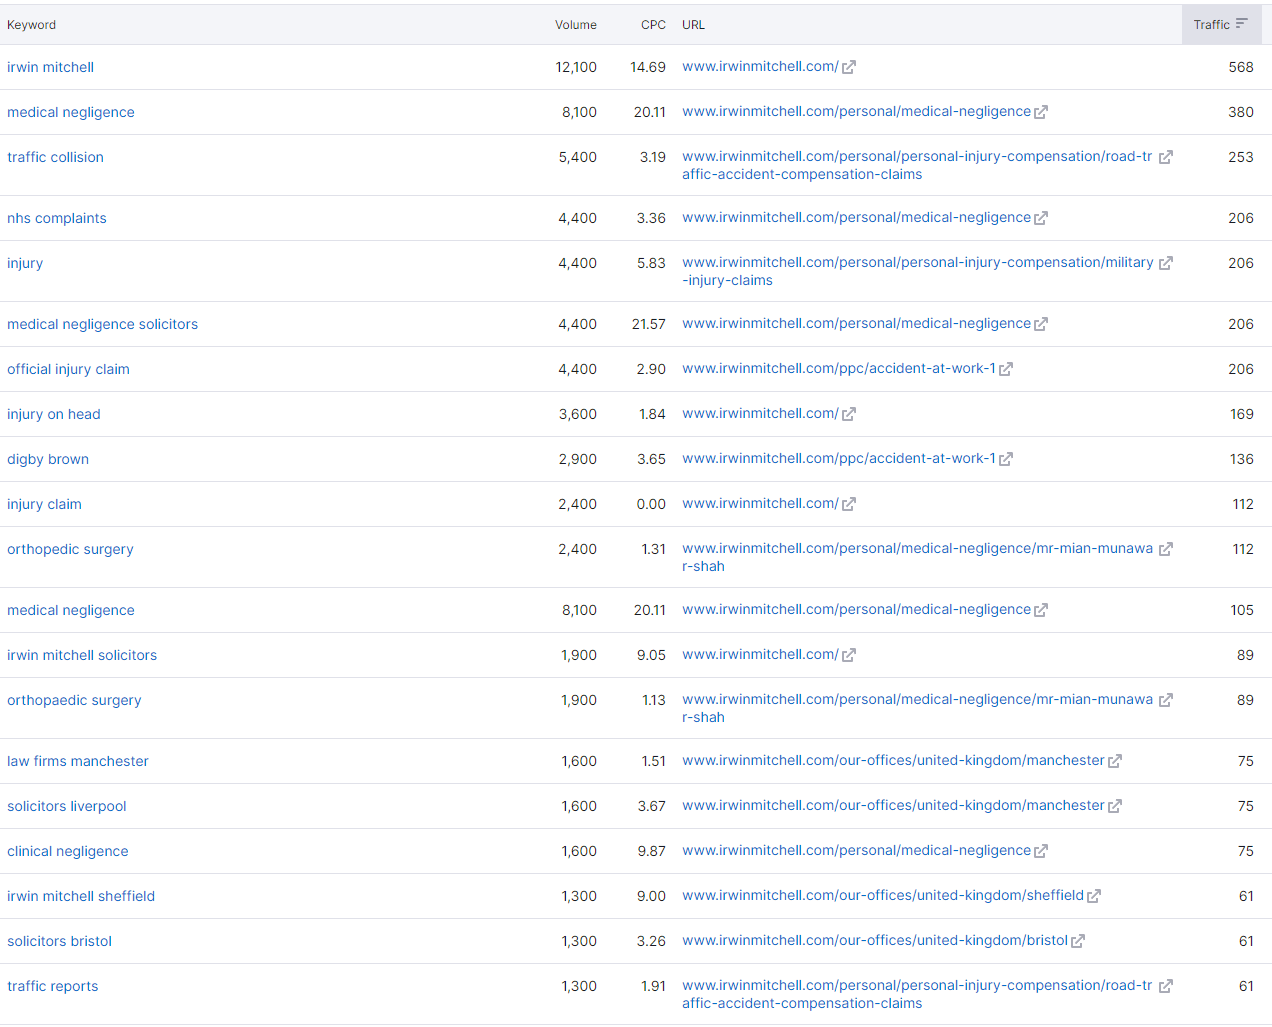Open external link icon in orthopedic surgery row
The height and width of the screenshot is (1027, 1272).
point(1165,549)
